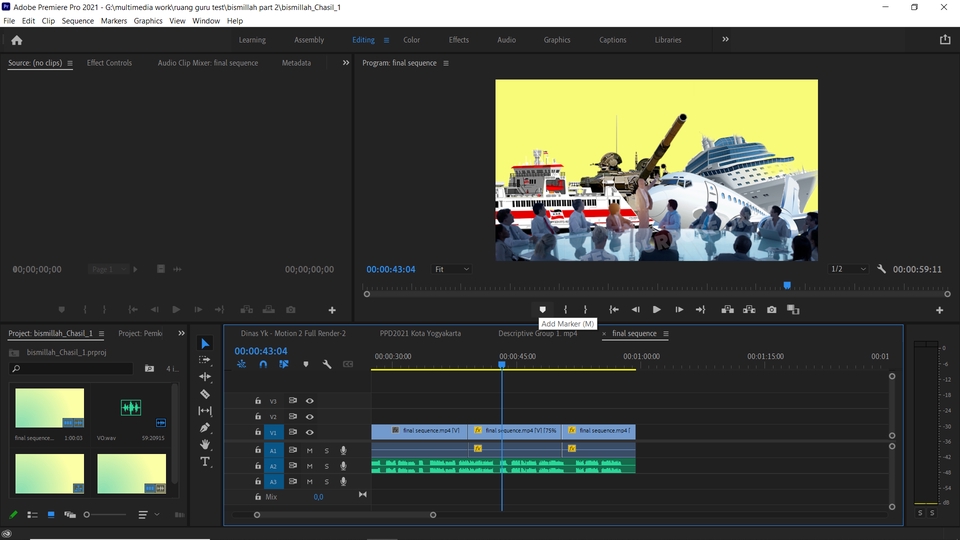
Task: Open the Sequence menu
Action: (78, 21)
